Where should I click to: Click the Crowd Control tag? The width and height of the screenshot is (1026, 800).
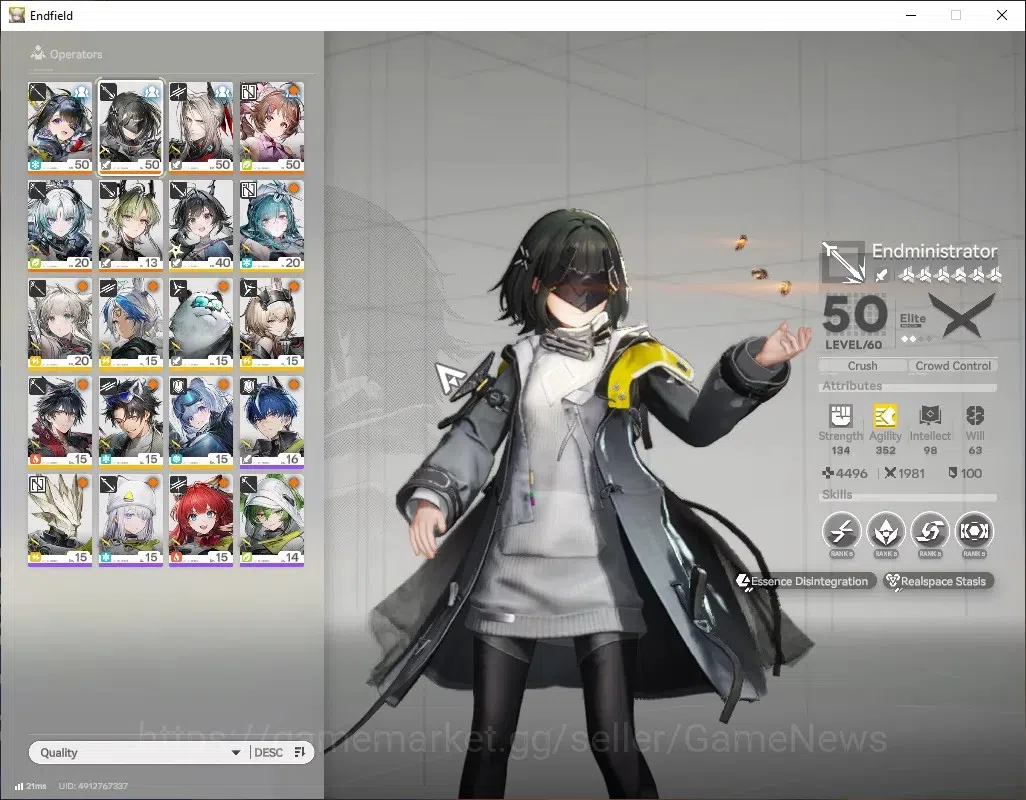point(953,366)
